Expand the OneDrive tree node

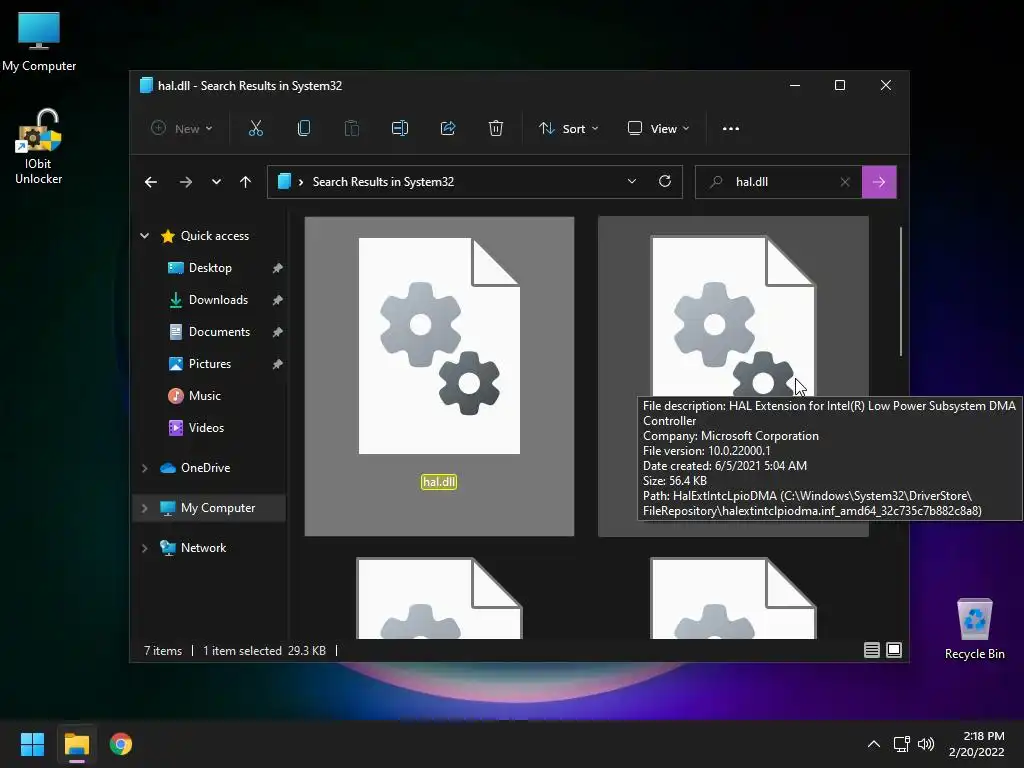pos(144,468)
